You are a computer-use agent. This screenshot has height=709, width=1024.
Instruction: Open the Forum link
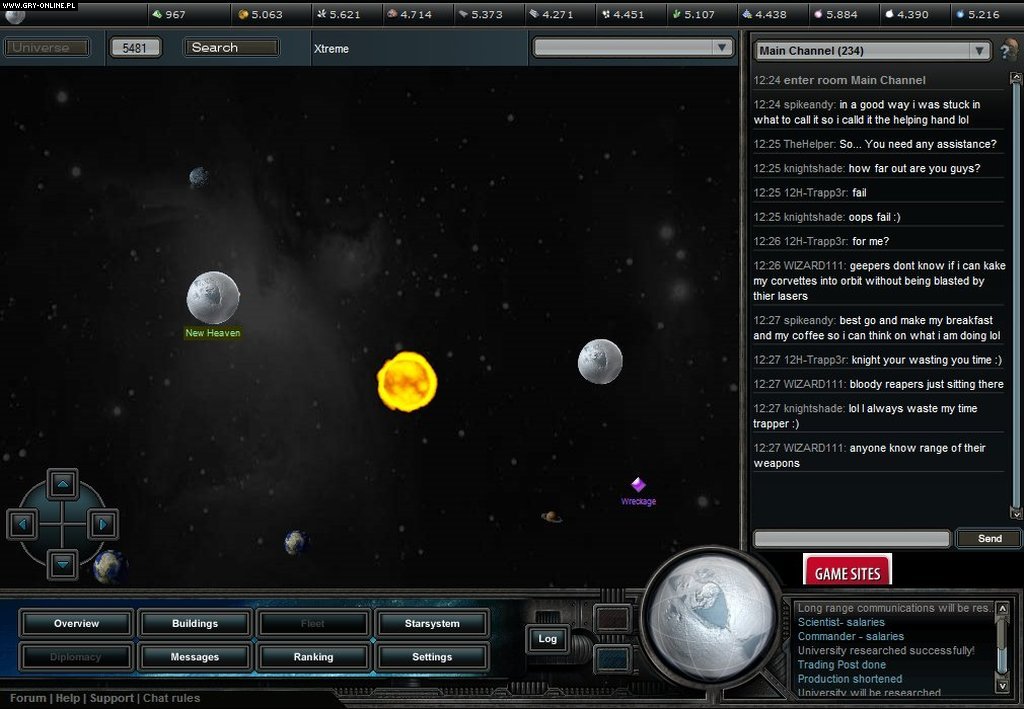point(28,698)
